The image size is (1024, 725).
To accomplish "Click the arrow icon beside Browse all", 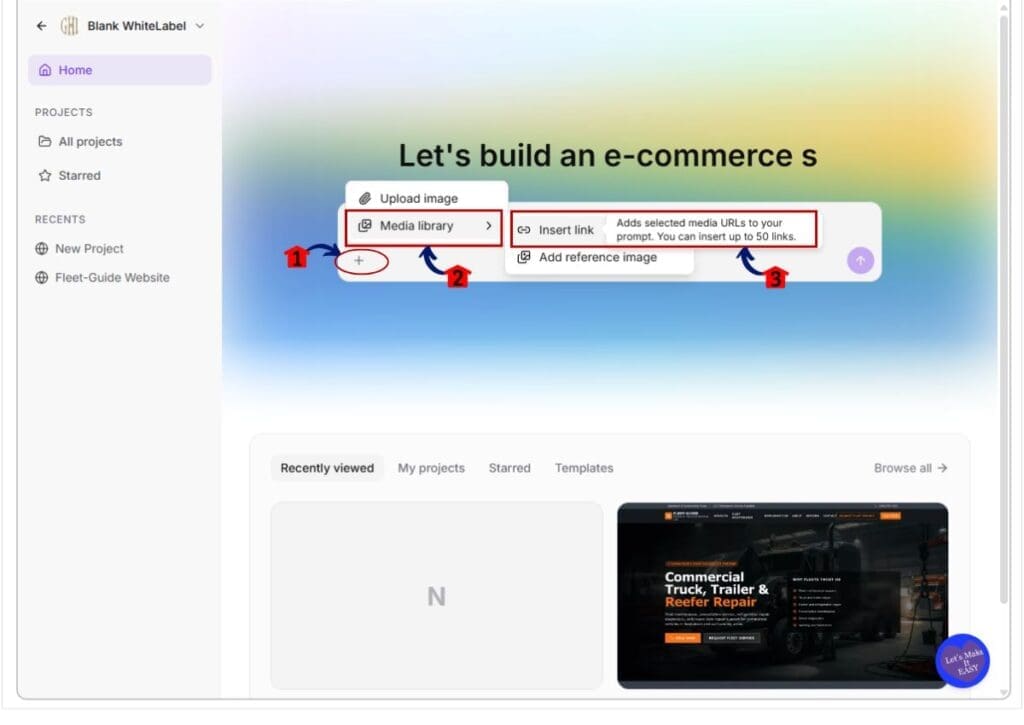I will [942, 468].
